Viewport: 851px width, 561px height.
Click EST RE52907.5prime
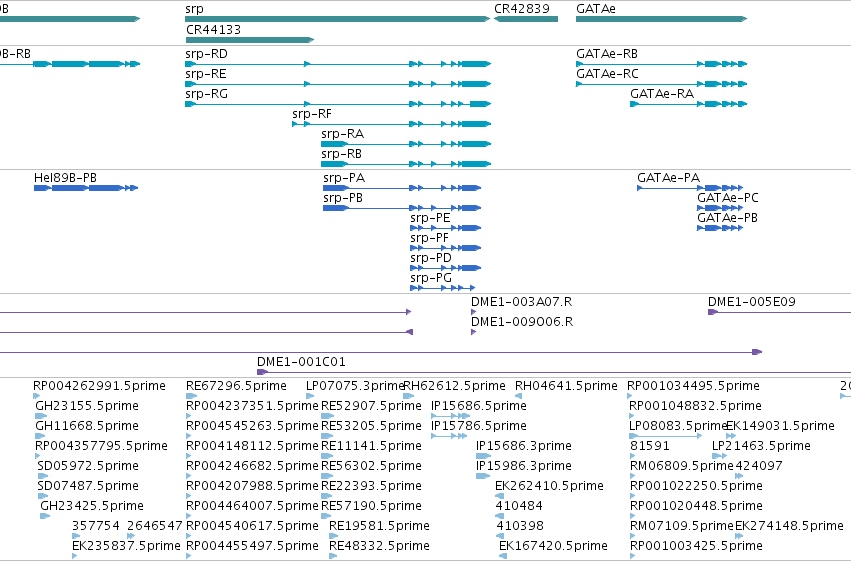coord(327,417)
